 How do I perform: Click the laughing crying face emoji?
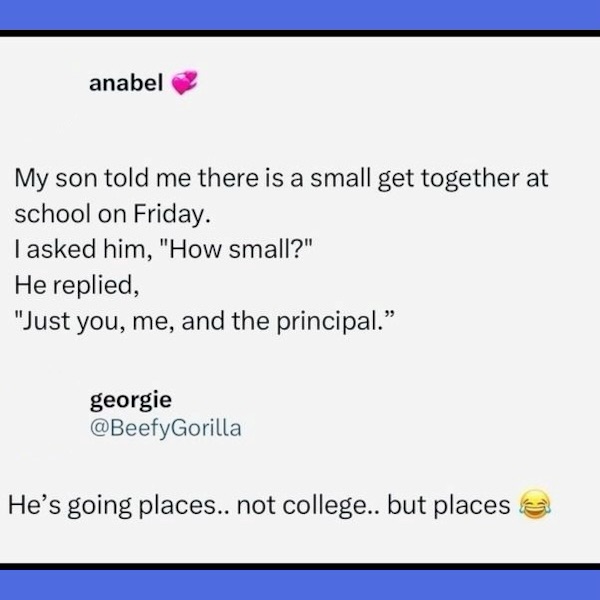(535, 504)
